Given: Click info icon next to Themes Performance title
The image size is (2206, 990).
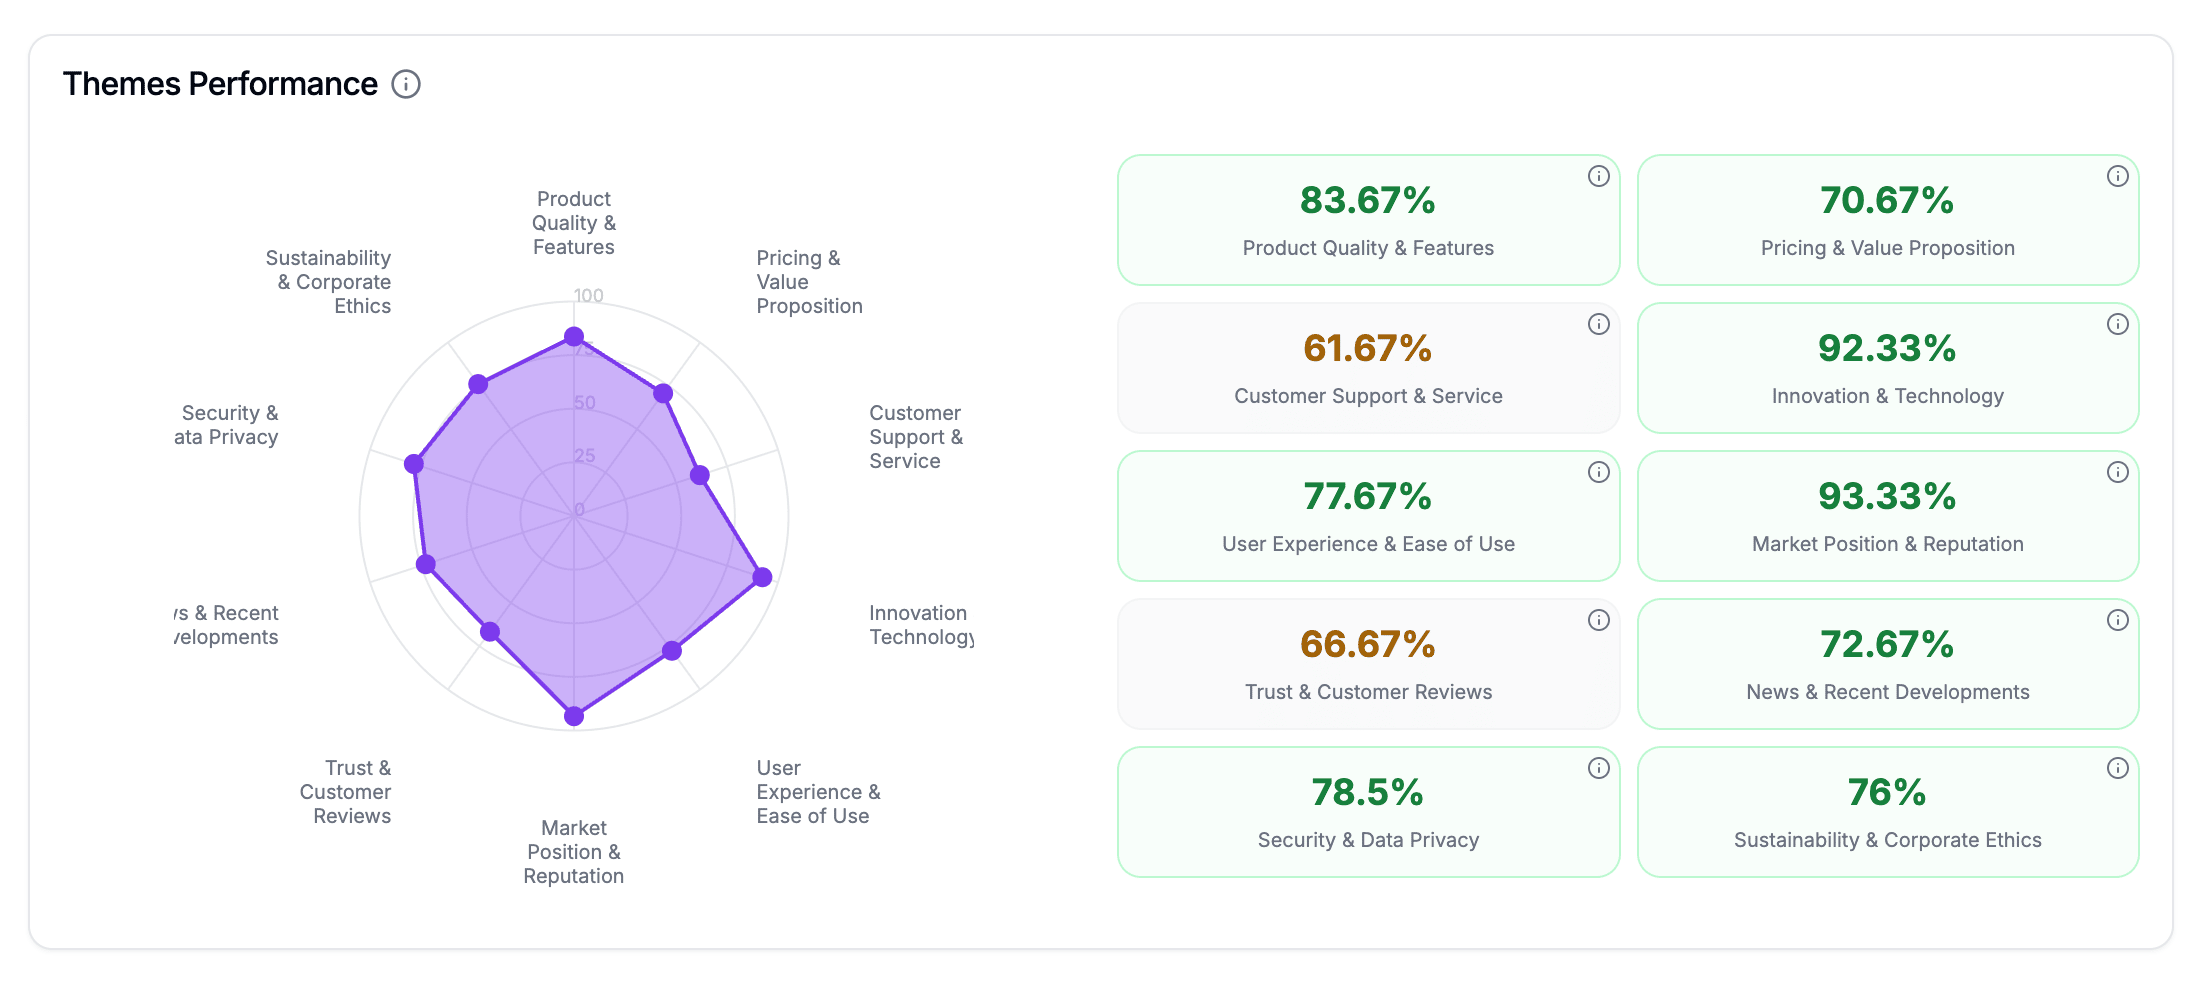Looking at the screenshot, I should pos(405,84).
